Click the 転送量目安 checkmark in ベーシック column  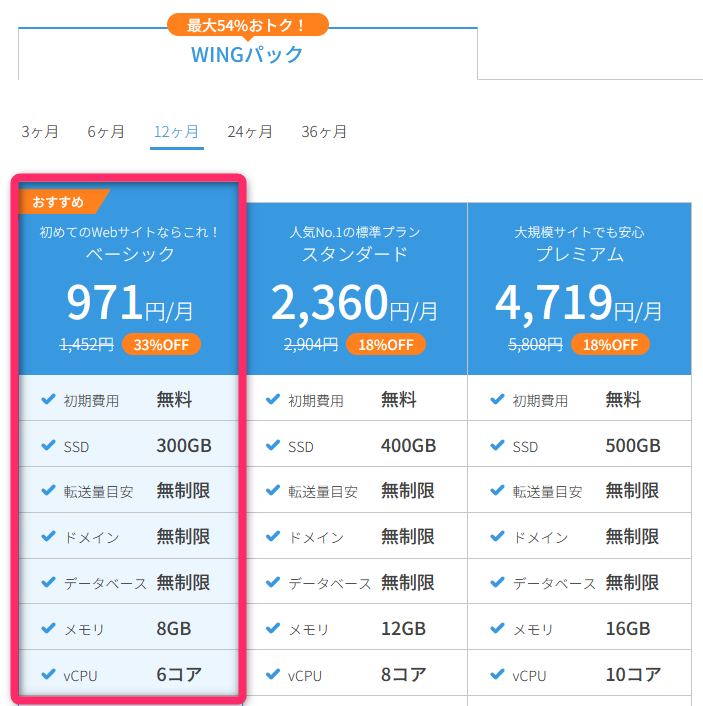48,490
